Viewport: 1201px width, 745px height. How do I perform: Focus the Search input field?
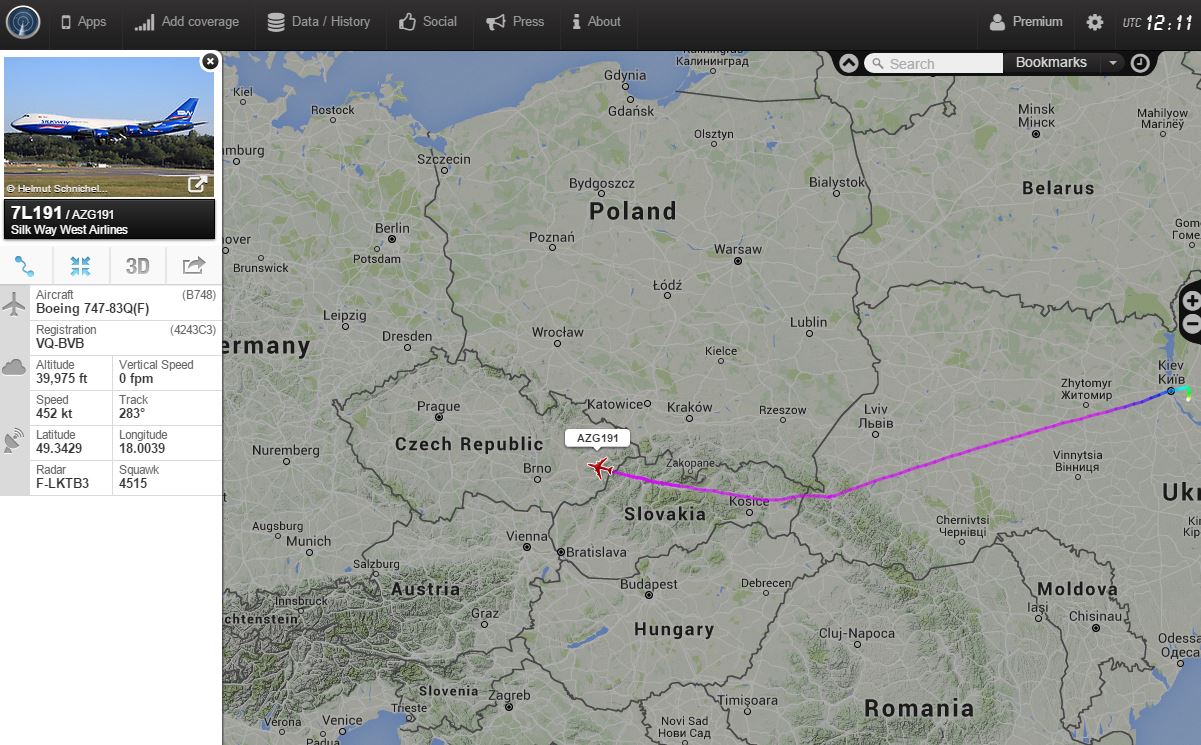[x=934, y=63]
